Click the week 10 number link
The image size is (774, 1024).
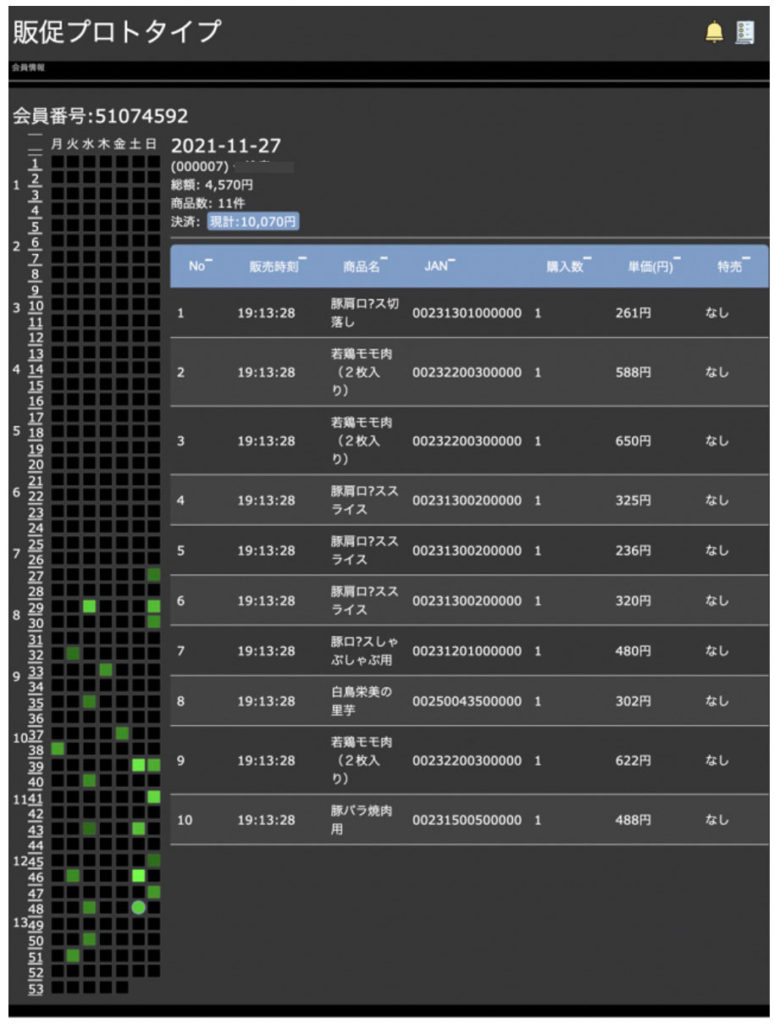(x=36, y=306)
